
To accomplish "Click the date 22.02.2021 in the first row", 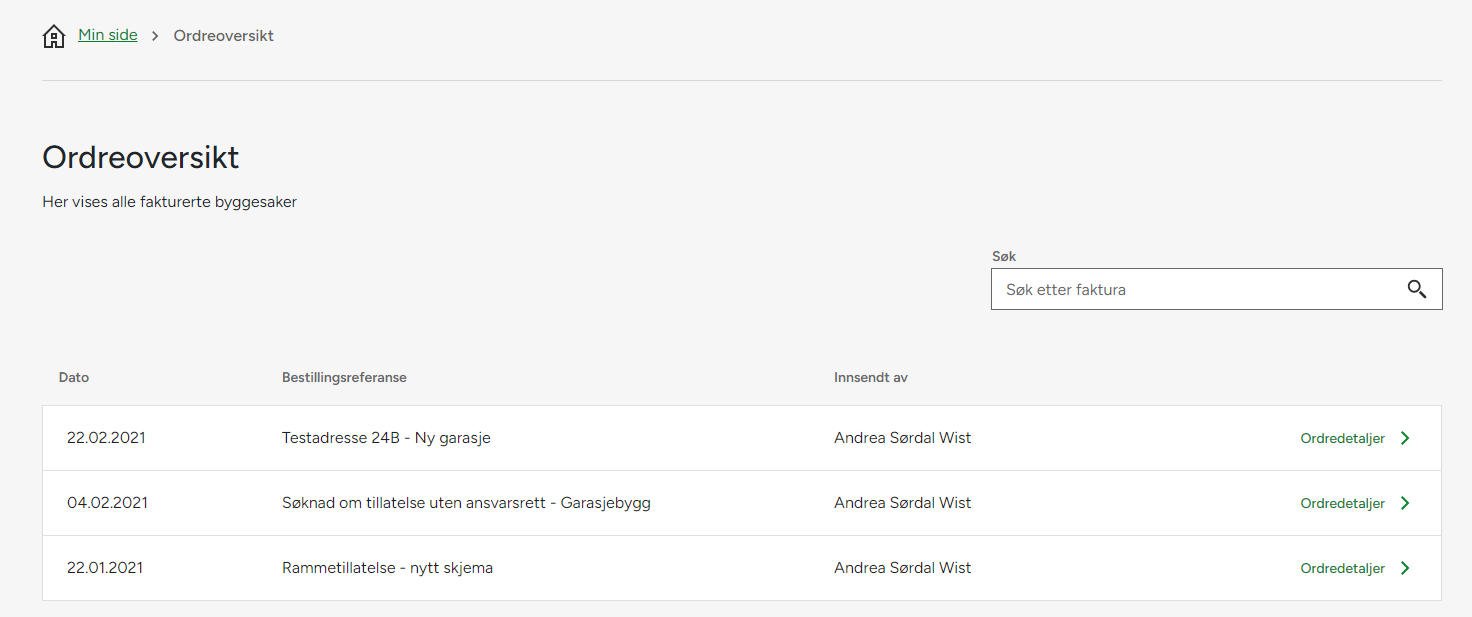I will pyautogui.click(x=106, y=438).
